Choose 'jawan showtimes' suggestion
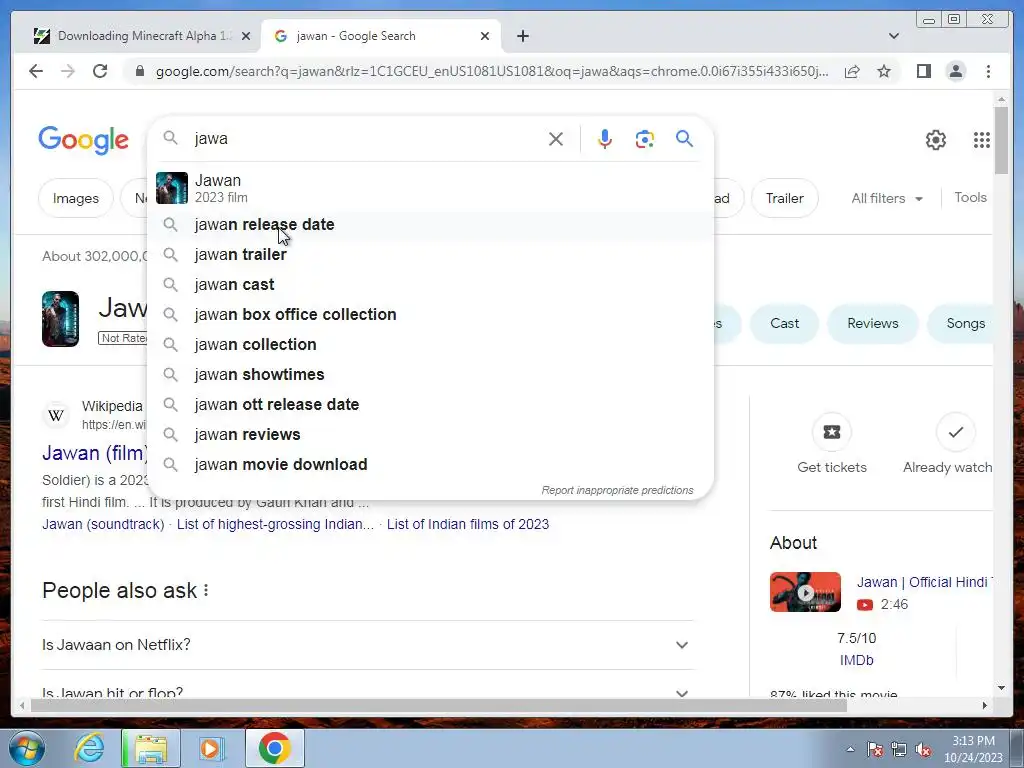This screenshot has width=1024, height=768. [x=431, y=375]
